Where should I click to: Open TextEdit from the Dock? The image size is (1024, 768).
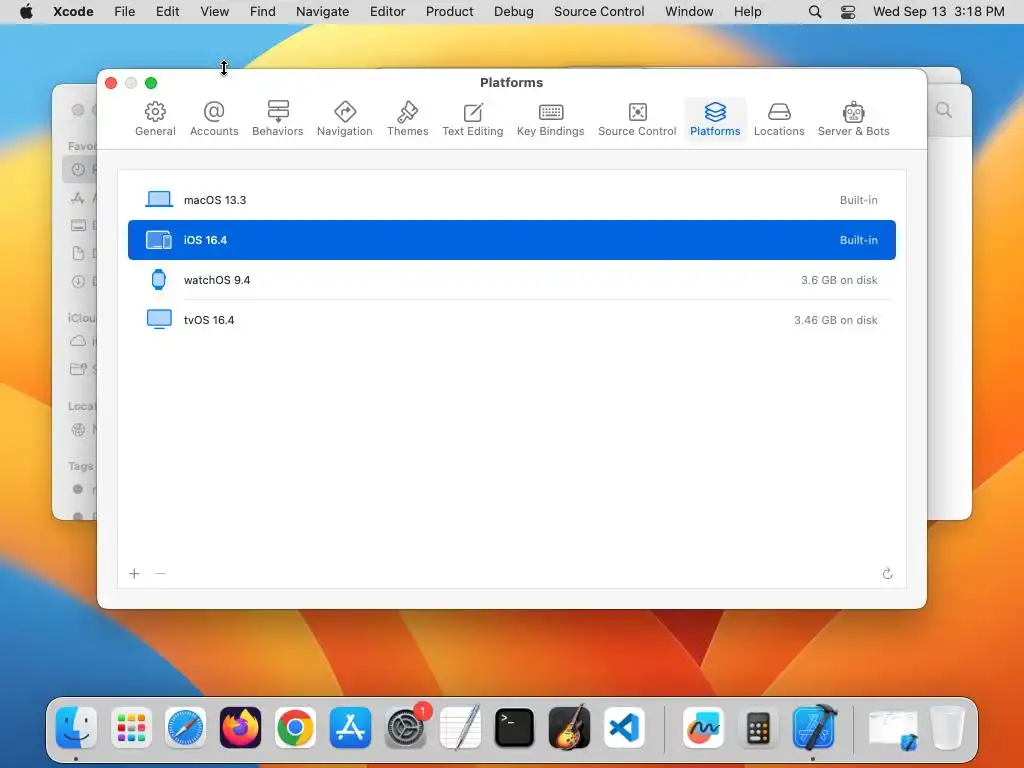[460, 728]
